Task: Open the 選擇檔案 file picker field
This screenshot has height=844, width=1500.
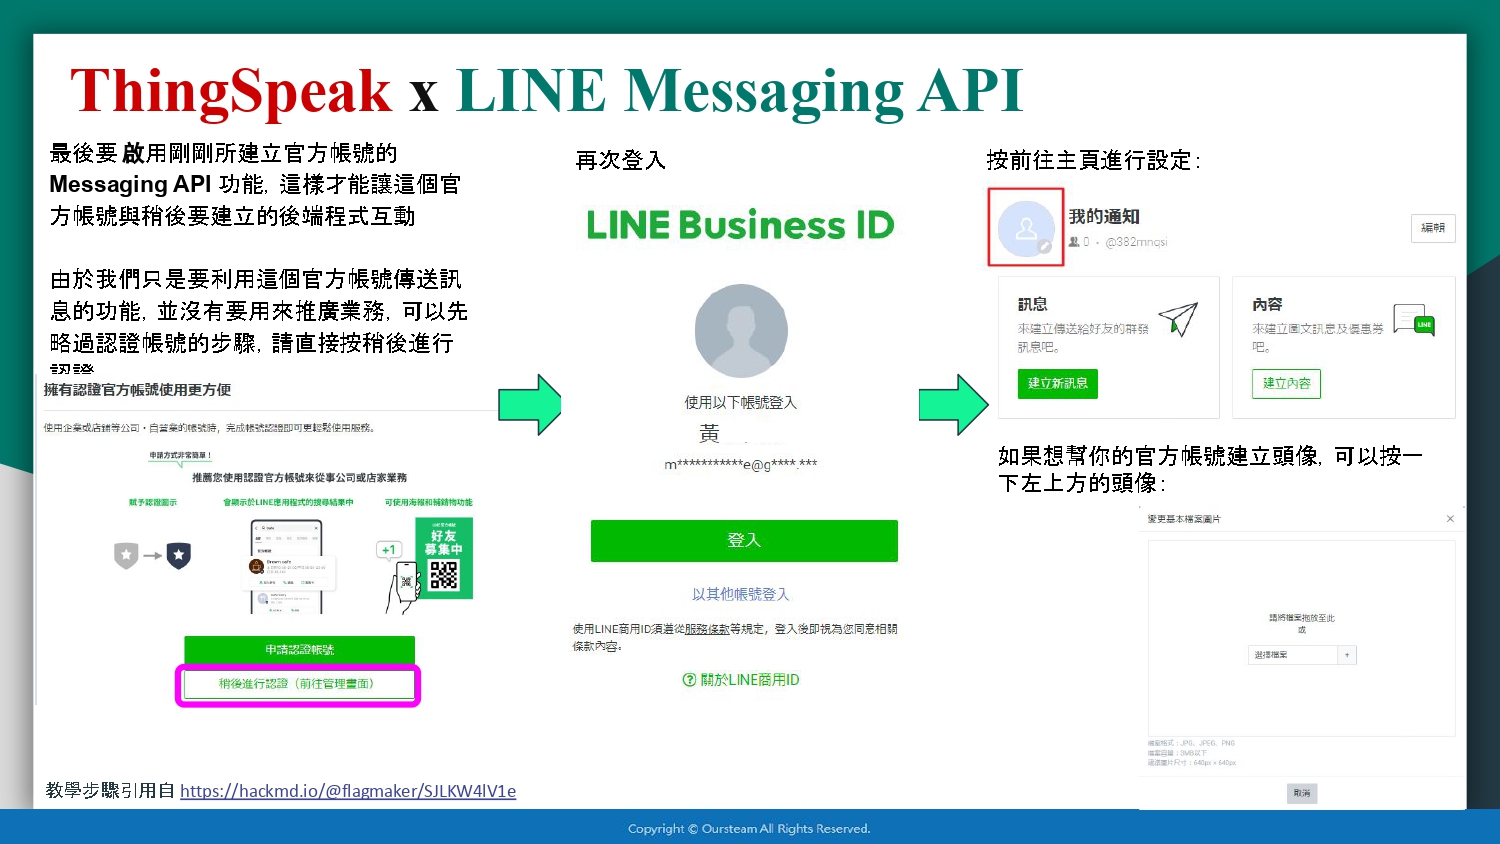Action: click(1294, 655)
